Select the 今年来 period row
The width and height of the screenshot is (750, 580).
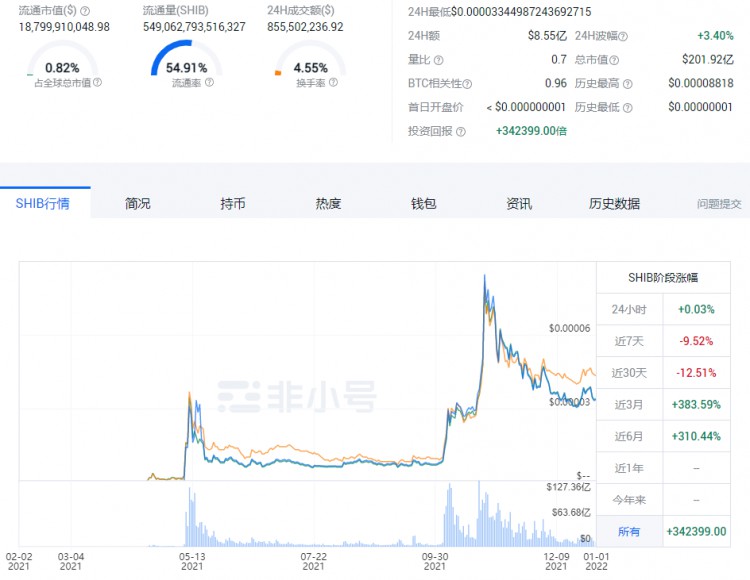pyautogui.click(x=663, y=500)
